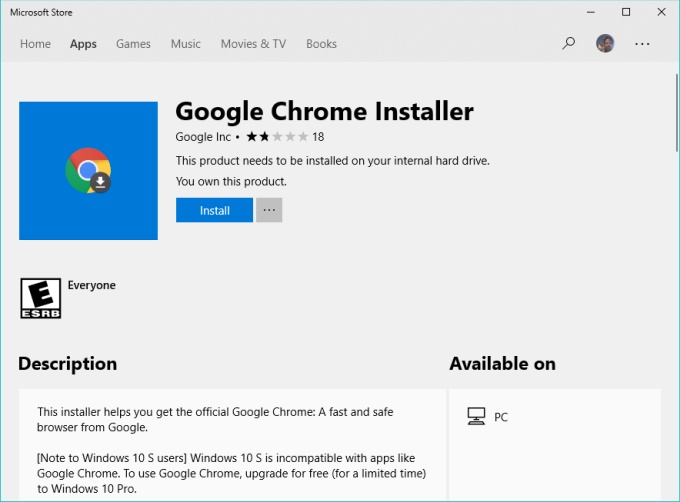The height and width of the screenshot is (502, 680).
Task: Minimize the Microsoft Store window
Action: (x=591, y=12)
